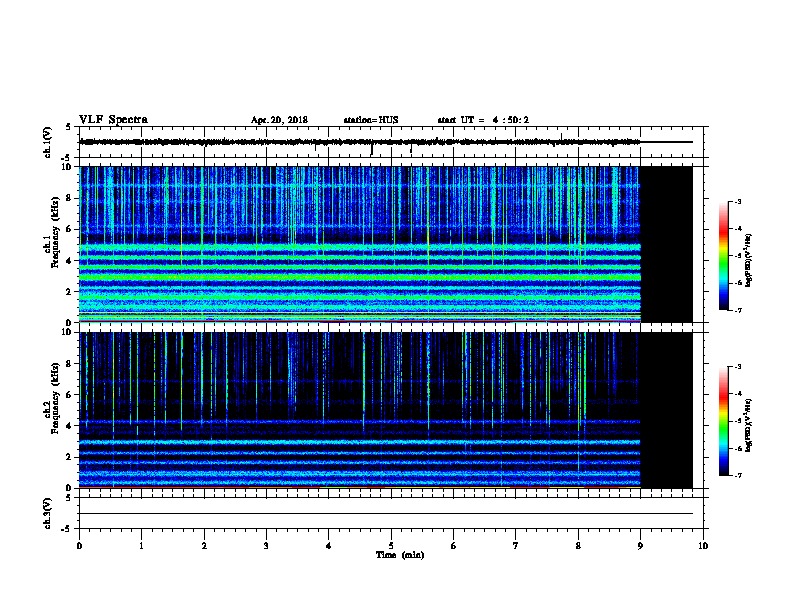The height and width of the screenshot is (612, 792).
Task: Click the ch.2 colorbar log(PSD) units label
Action: click(x=749, y=425)
